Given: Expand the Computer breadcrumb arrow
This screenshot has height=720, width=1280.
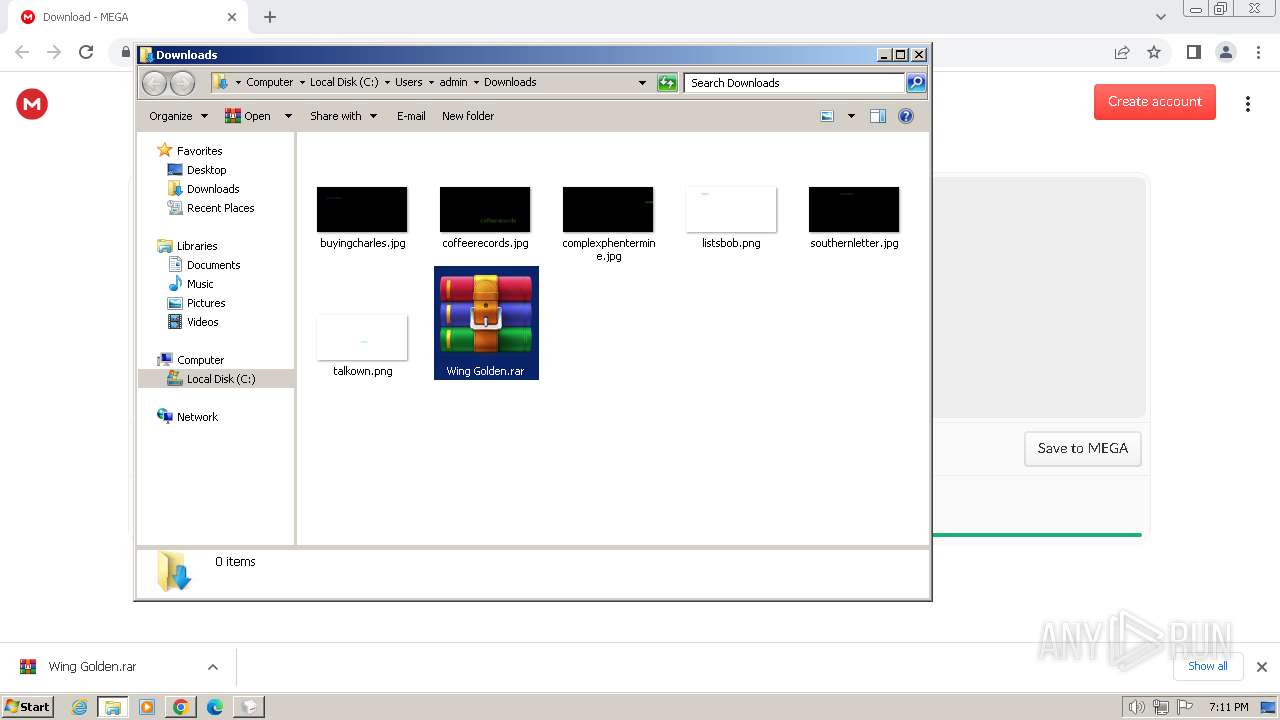Looking at the screenshot, I should [302, 82].
